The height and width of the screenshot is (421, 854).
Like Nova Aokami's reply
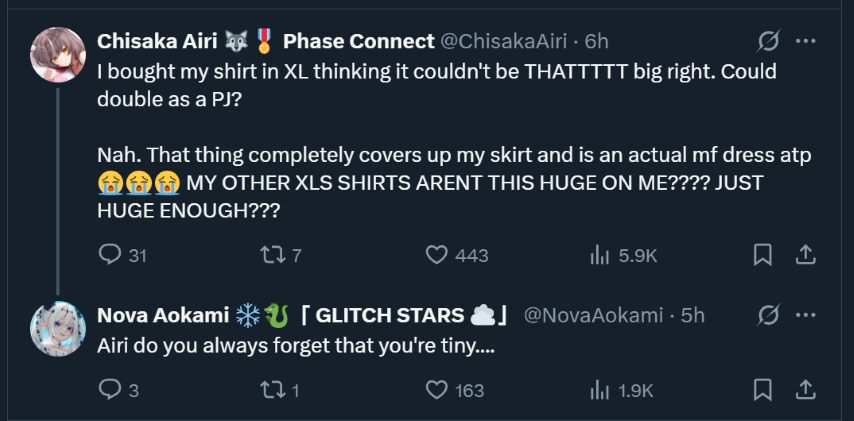coord(436,390)
